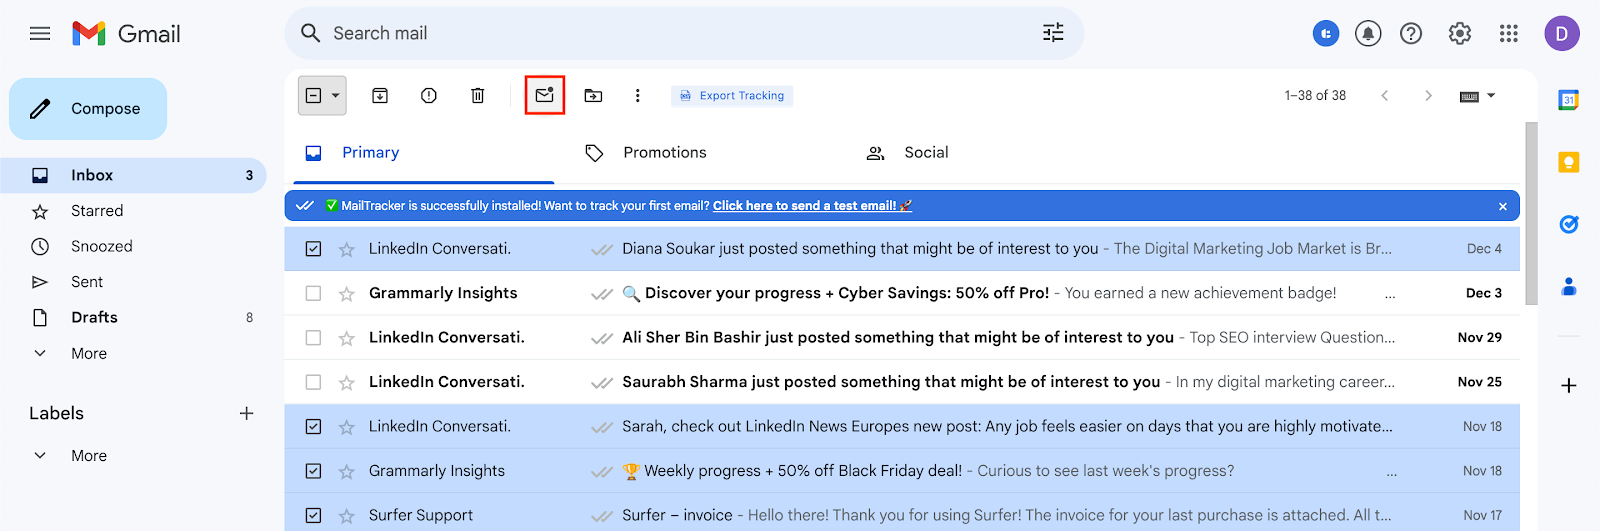Open Contacts side panel icon
Viewport: 1600px width, 531px height.
(1569, 287)
